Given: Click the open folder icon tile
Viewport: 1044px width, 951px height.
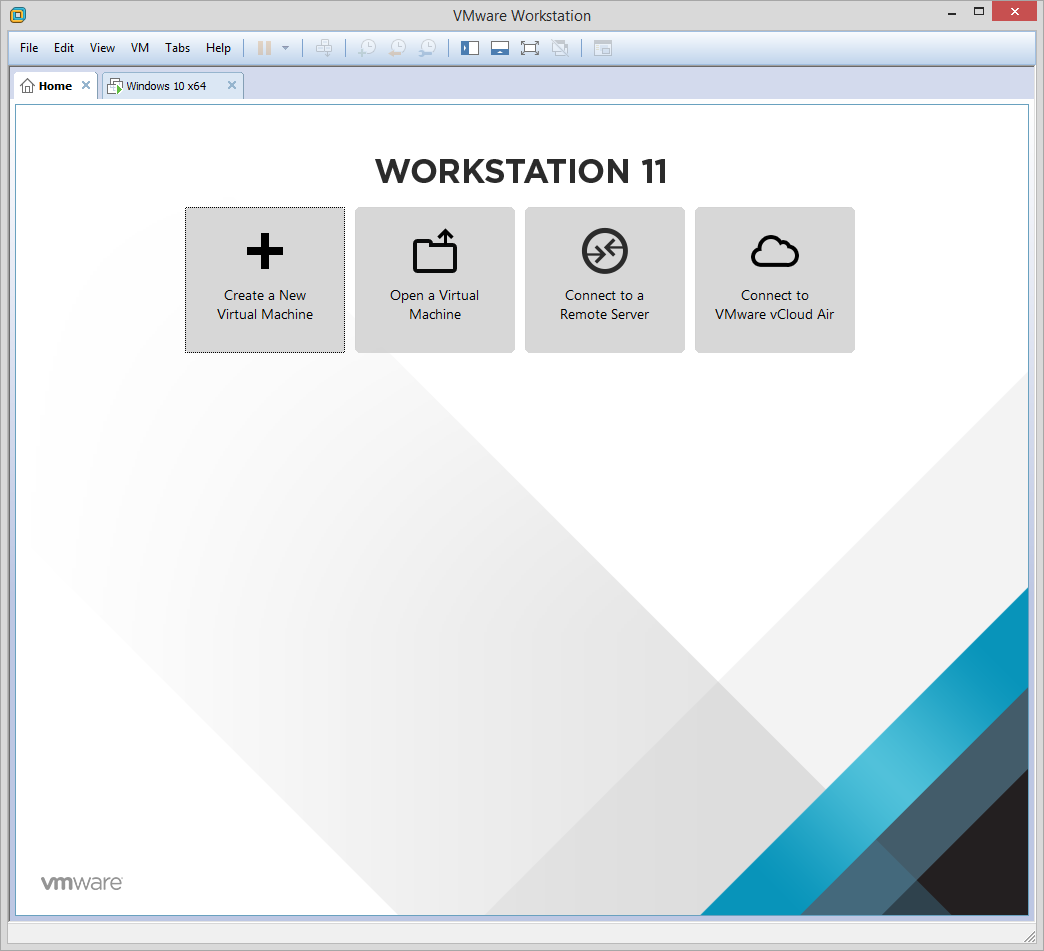Looking at the screenshot, I should 435,251.
